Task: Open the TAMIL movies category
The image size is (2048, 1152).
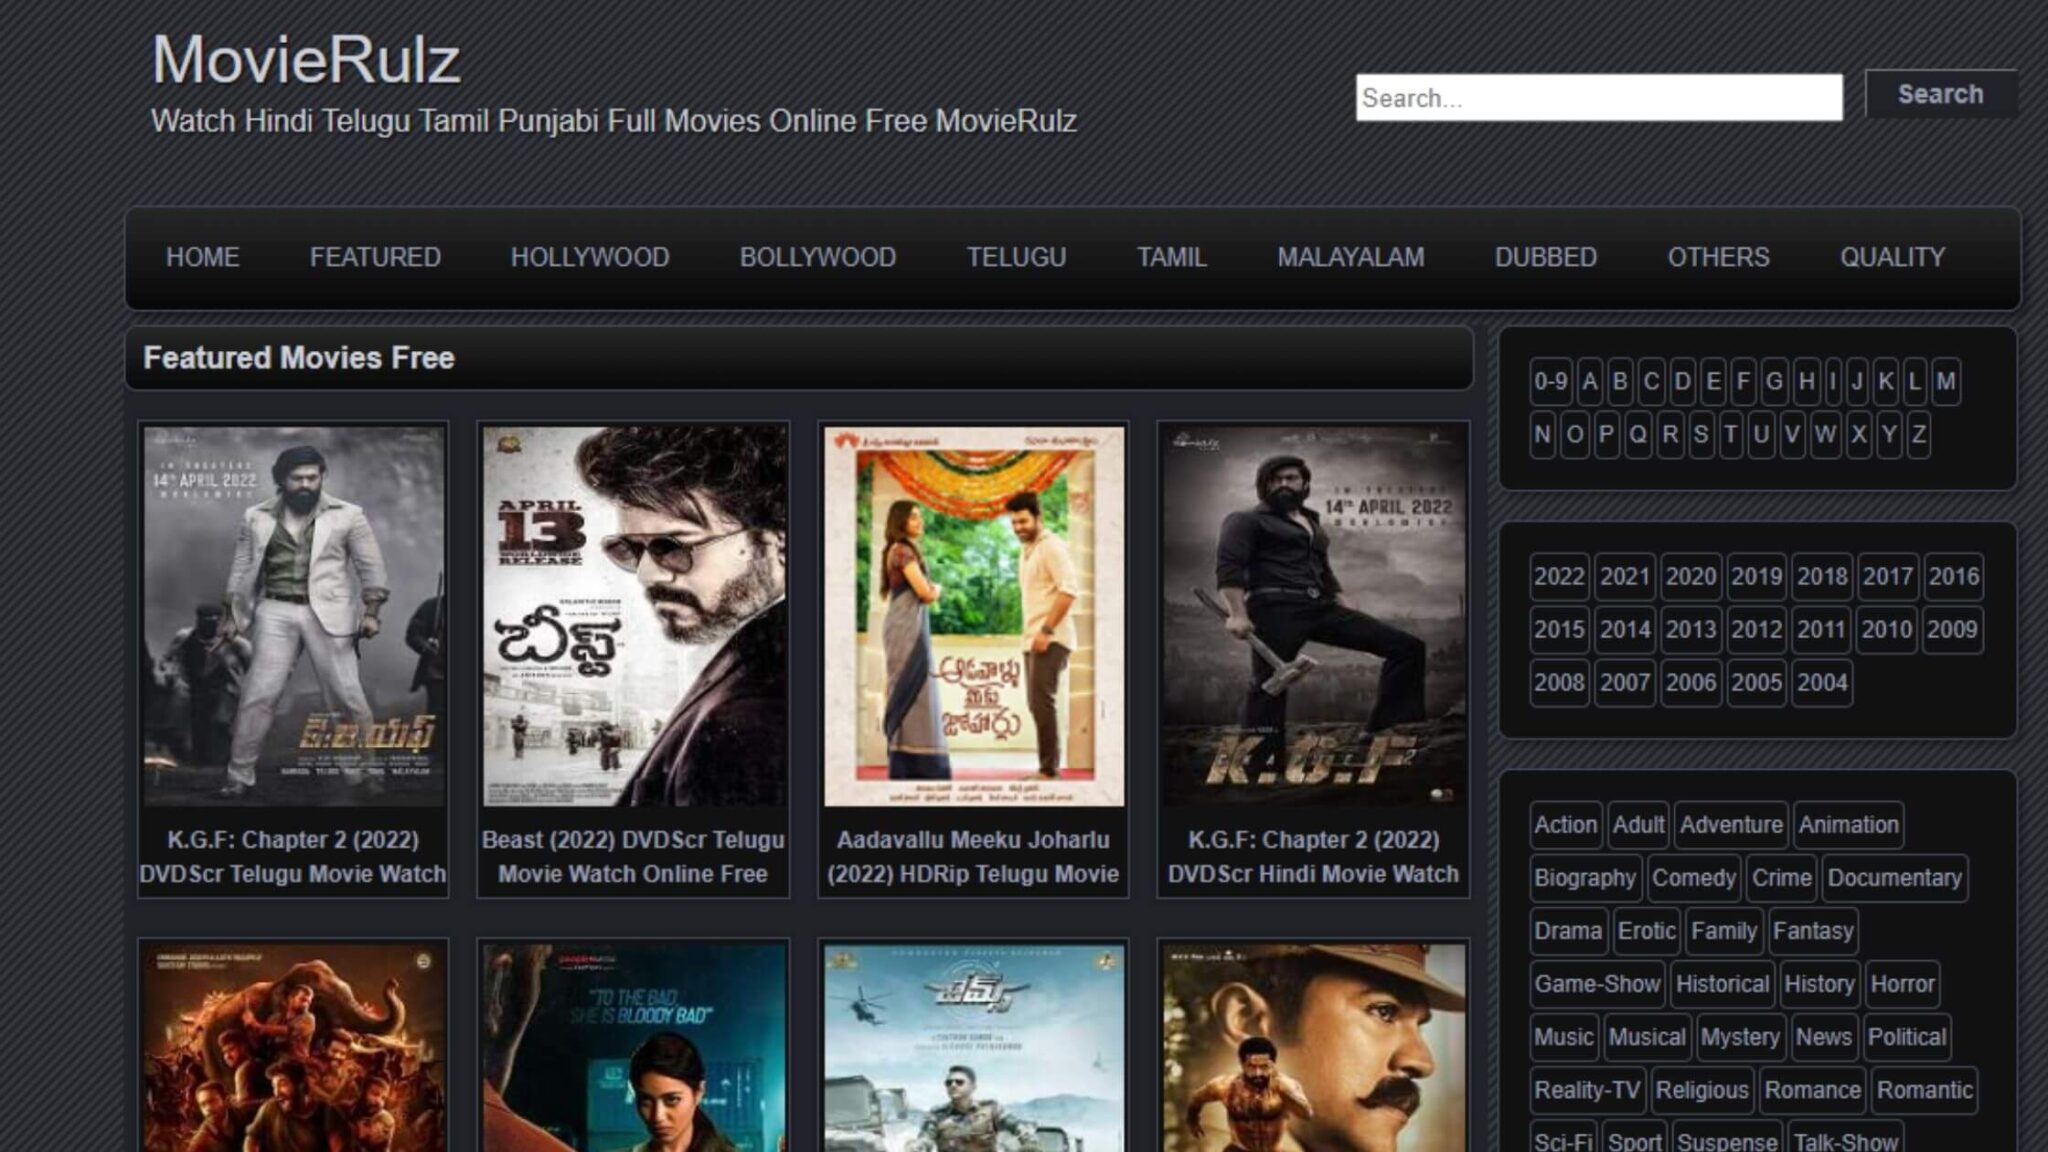Action: pos(1170,257)
